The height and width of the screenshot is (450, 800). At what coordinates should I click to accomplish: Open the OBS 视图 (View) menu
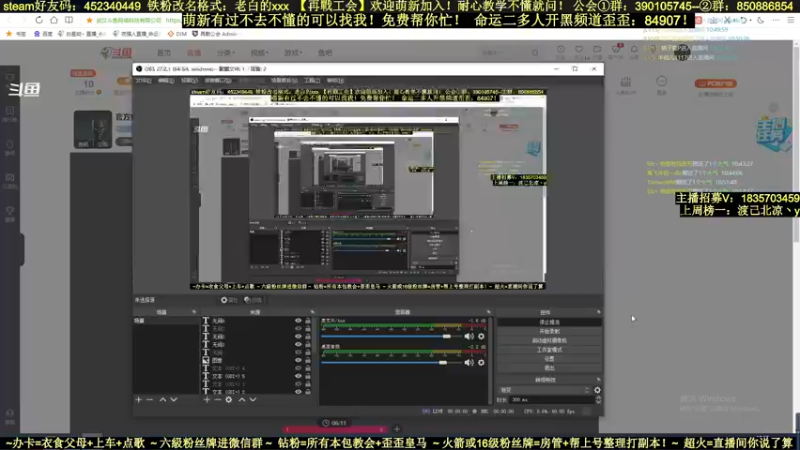click(189, 81)
